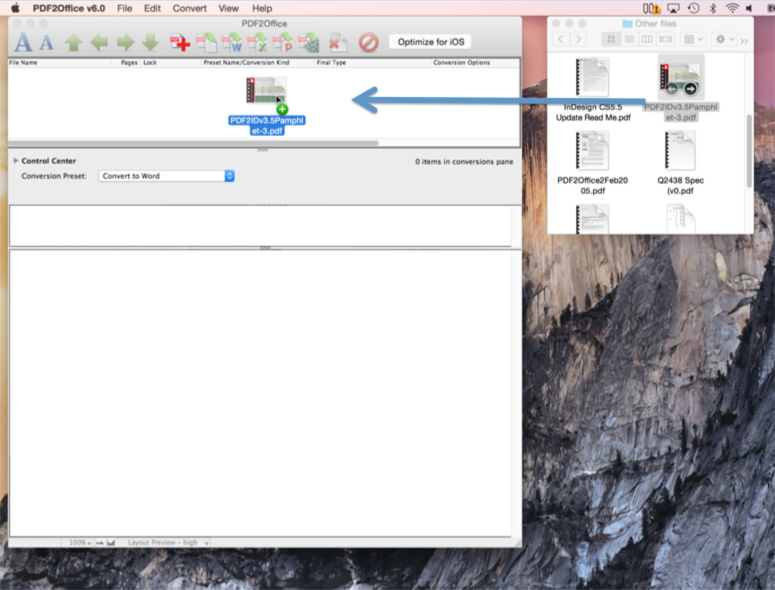Click the dragged PDF2IDv3.5Pamphlet-3.pdf icon in conversions pane
Image resolution: width=775 pixels, height=590 pixels.
[267, 92]
